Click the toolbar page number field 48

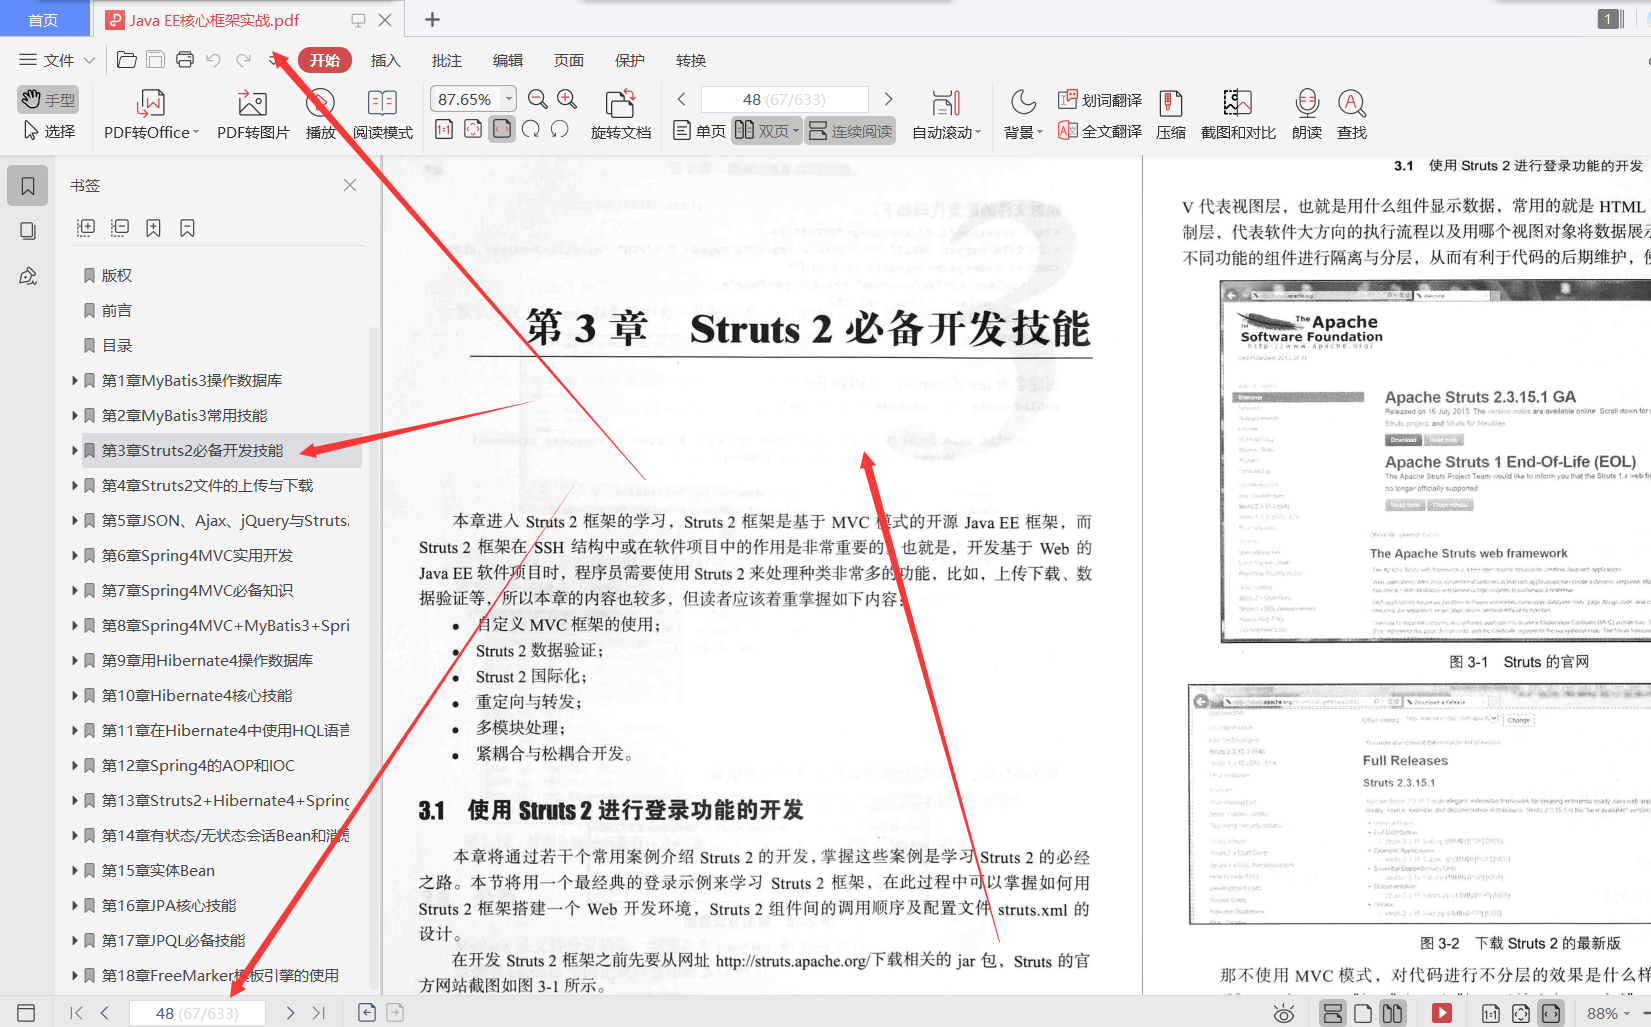click(x=785, y=99)
